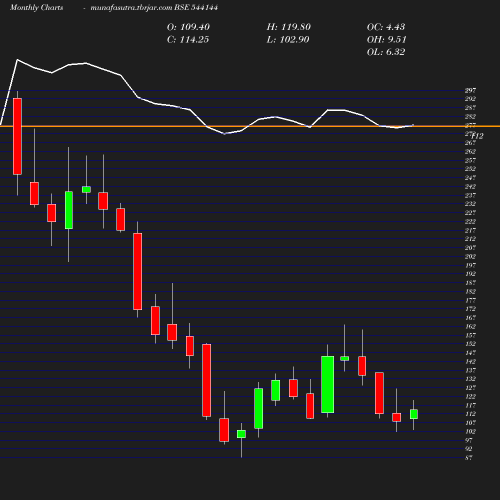Click price axis label 172
This screenshot has height=500, width=500.
tap(470, 309)
